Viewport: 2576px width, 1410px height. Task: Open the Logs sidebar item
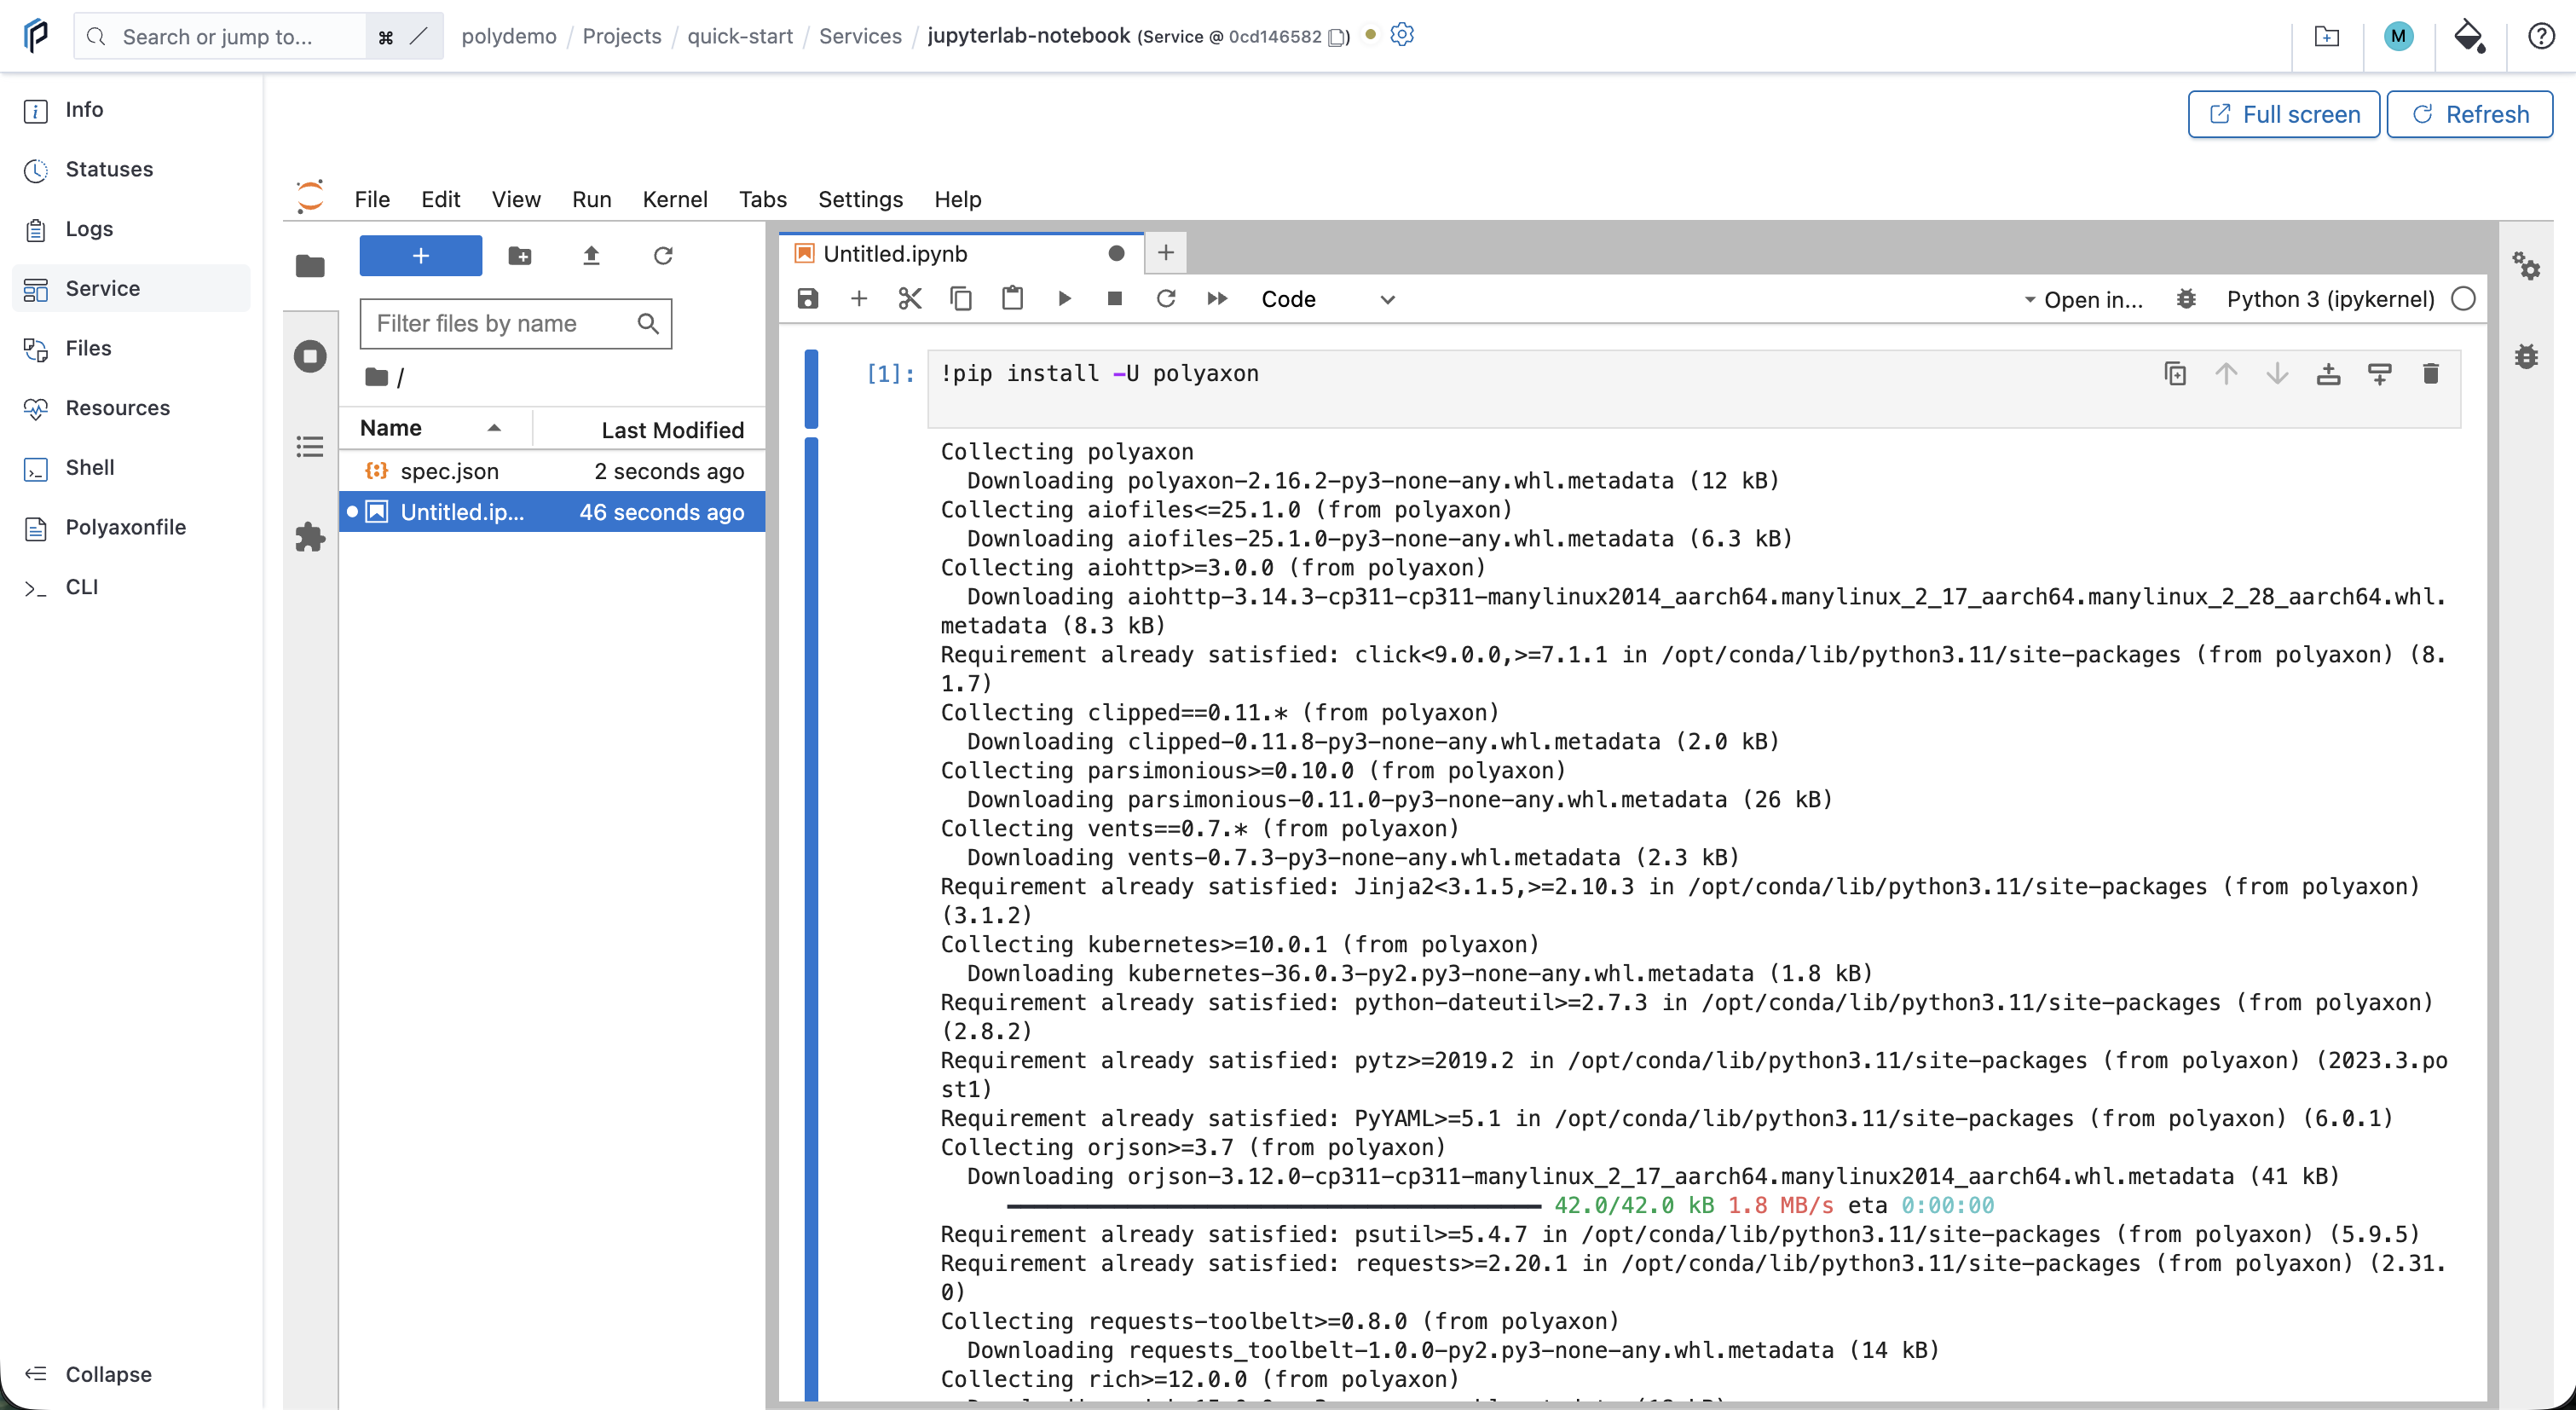[x=131, y=229]
